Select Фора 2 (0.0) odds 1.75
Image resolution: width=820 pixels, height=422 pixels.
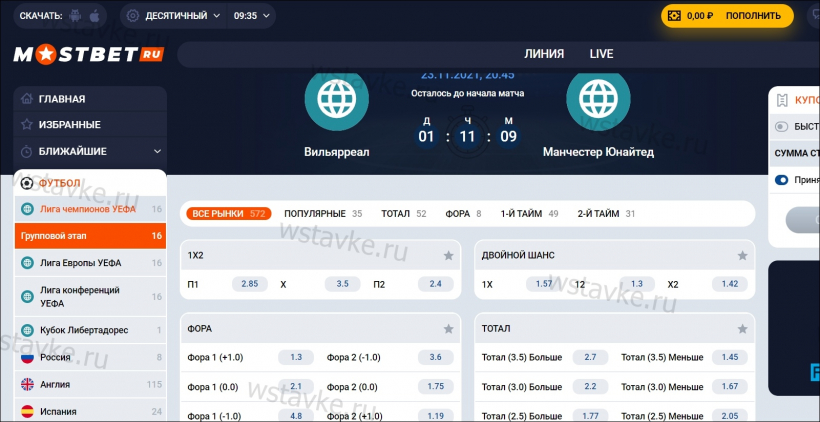click(436, 386)
